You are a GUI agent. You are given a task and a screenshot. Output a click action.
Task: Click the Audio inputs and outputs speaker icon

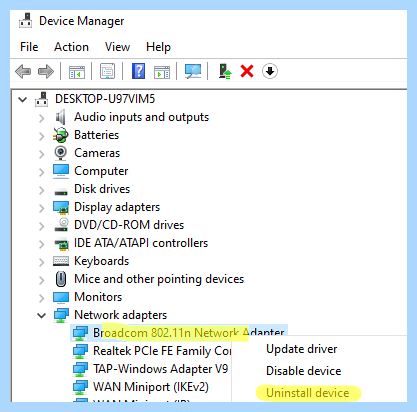tap(61, 117)
